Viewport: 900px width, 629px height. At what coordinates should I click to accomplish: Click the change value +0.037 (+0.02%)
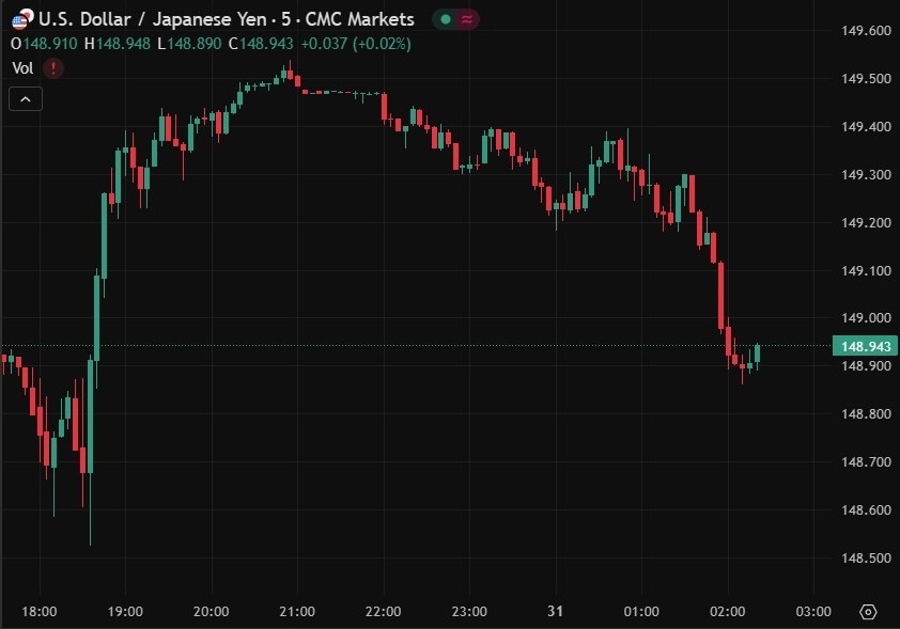[x=356, y=44]
